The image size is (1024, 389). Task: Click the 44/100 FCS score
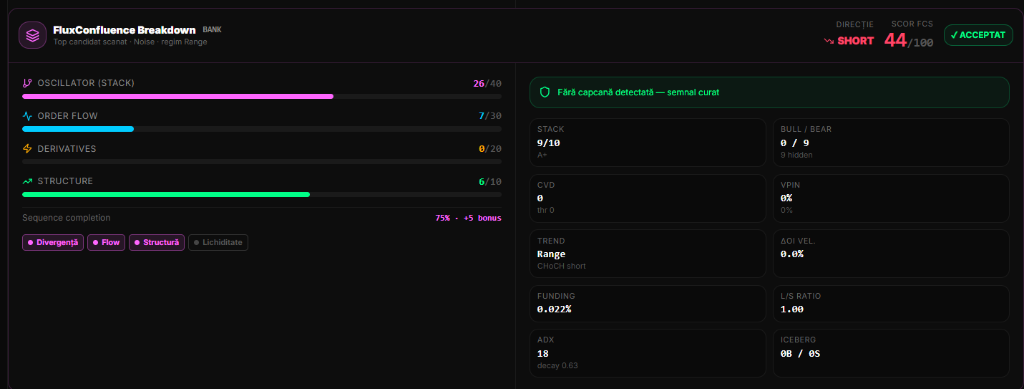[x=908, y=40]
